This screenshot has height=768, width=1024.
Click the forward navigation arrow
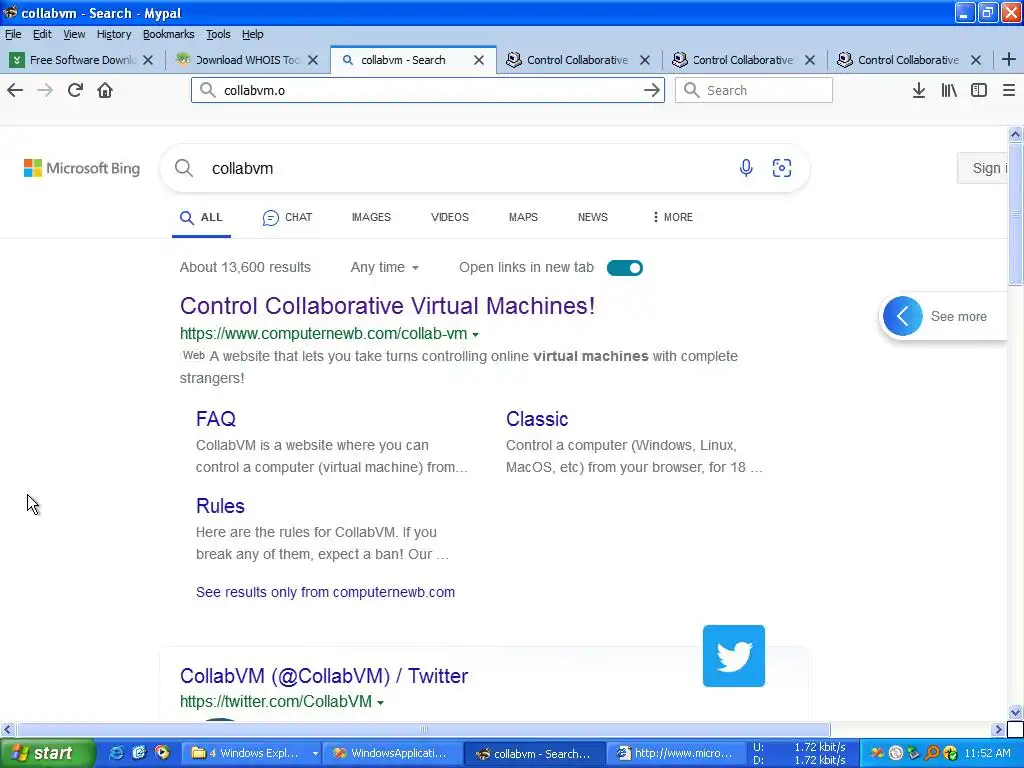click(45, 90)
